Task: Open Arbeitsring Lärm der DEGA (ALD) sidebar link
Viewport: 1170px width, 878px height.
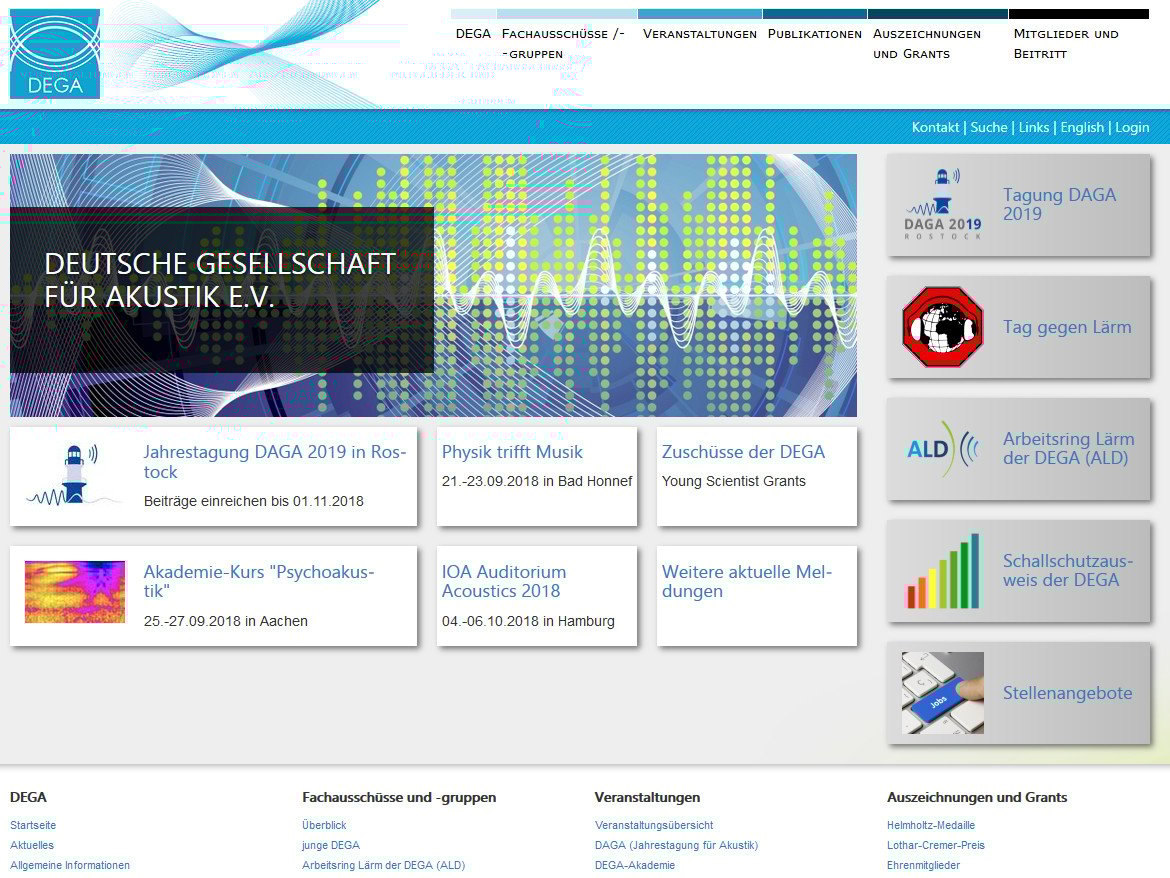Action: (1068, 448)
